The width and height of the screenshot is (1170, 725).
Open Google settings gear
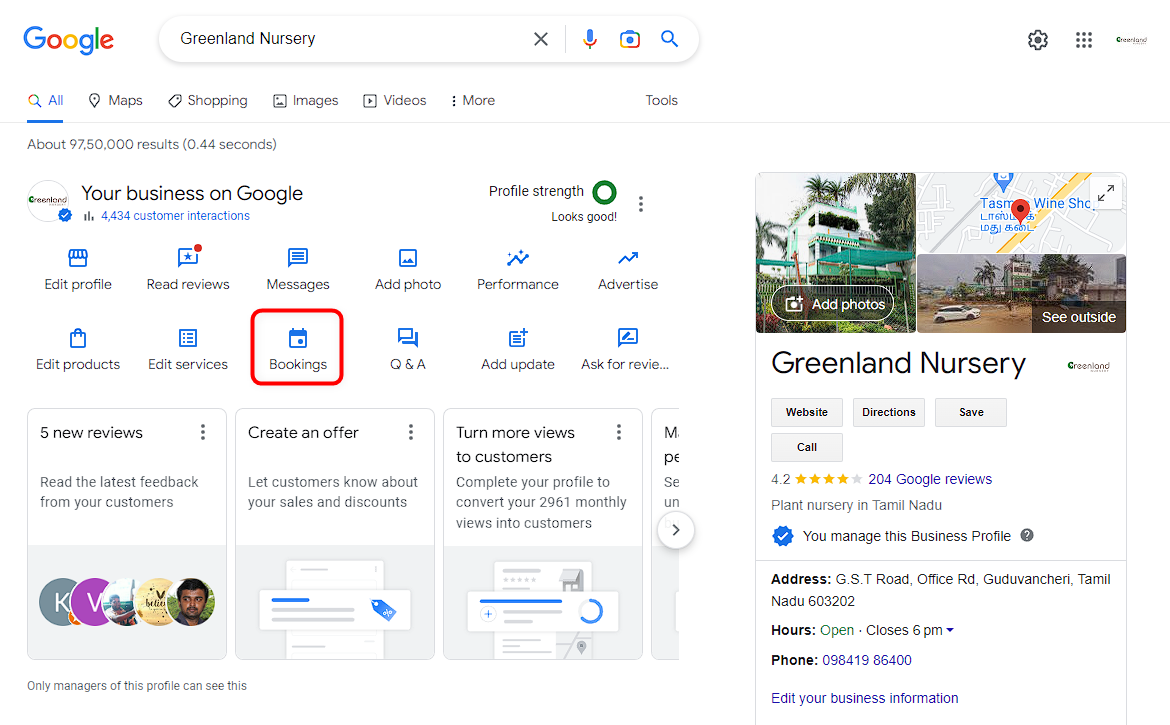(x=1038, y=40)
